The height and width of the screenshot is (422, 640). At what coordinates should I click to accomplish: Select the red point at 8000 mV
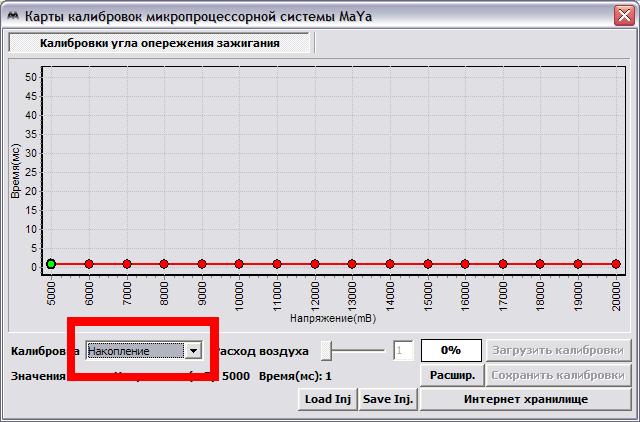pos(164,264)
